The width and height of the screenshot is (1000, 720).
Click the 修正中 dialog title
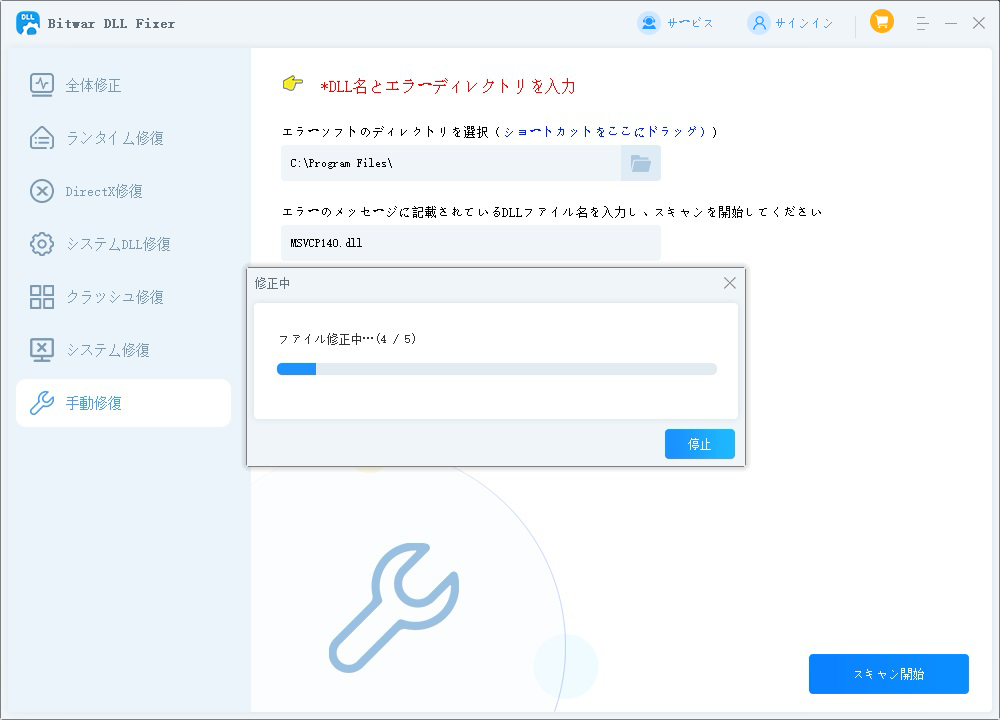point(272,283)
